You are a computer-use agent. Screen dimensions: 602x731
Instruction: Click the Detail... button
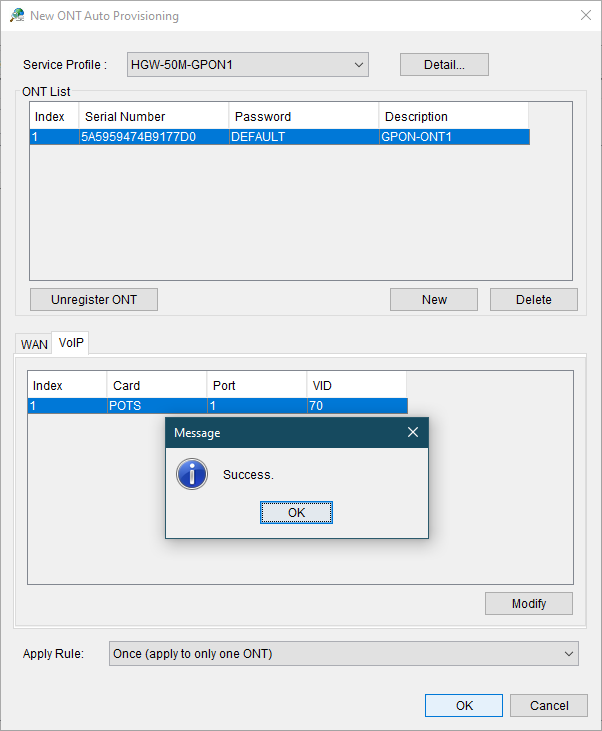[444, 65]
